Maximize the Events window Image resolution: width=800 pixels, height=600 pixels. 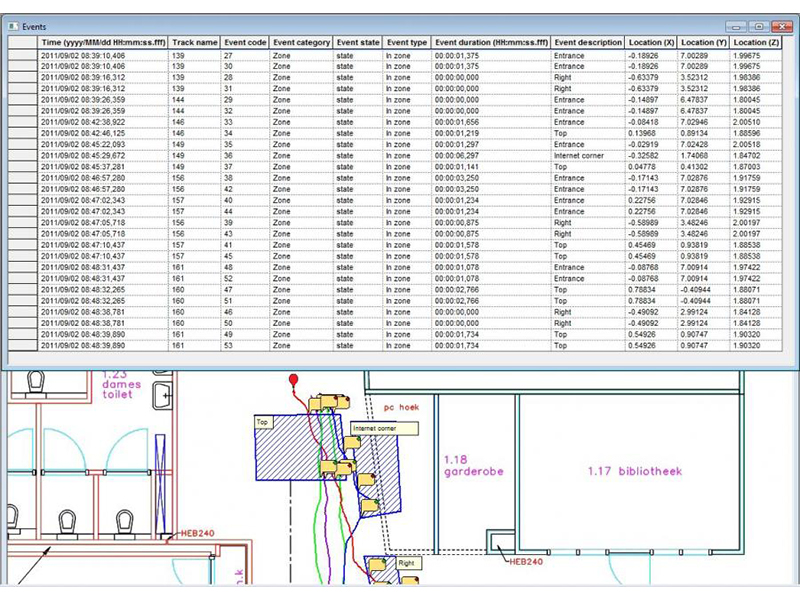pyautogui.click(x=758, y=26)
